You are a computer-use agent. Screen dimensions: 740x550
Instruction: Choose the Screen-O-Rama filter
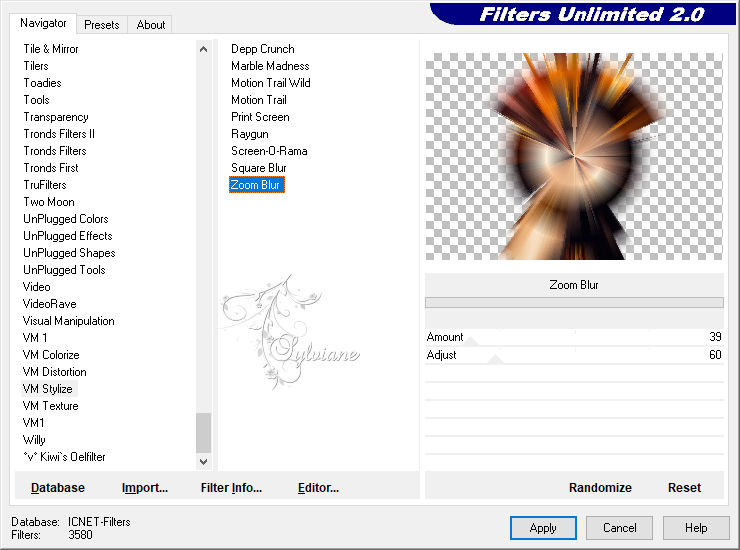tap(269, 151)
